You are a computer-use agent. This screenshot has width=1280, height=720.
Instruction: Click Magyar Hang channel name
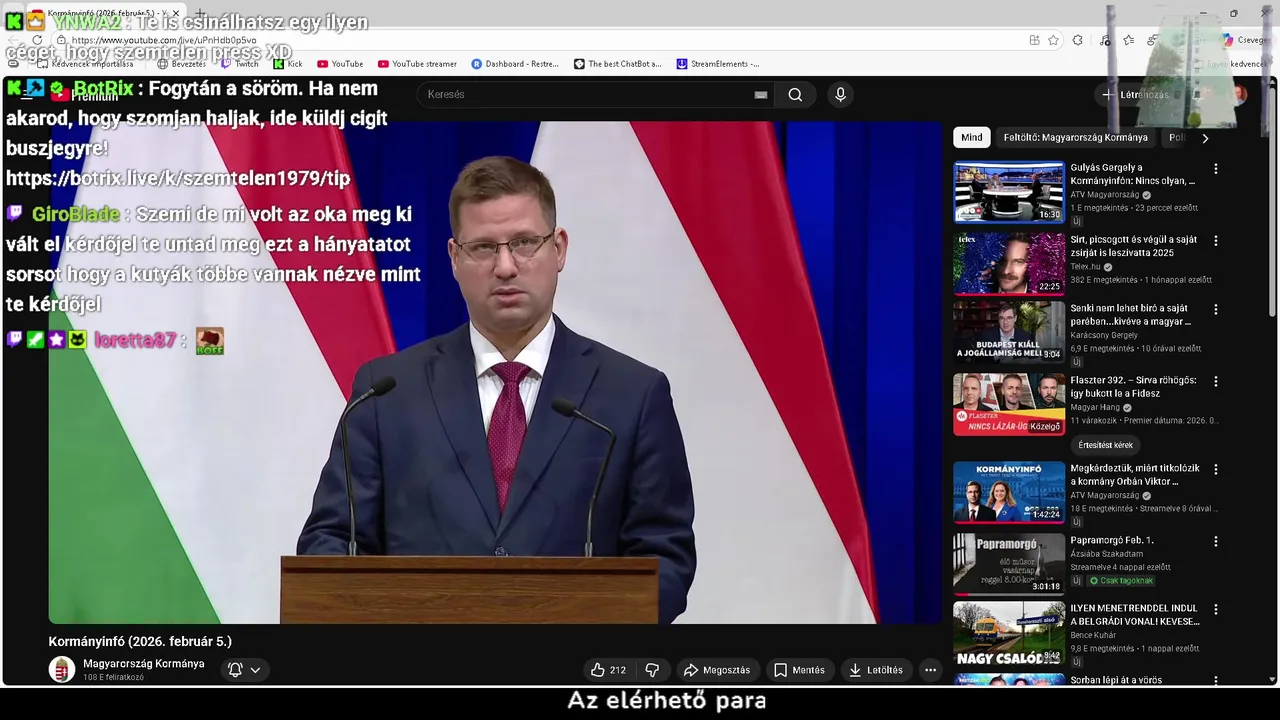click(1095, 408)
